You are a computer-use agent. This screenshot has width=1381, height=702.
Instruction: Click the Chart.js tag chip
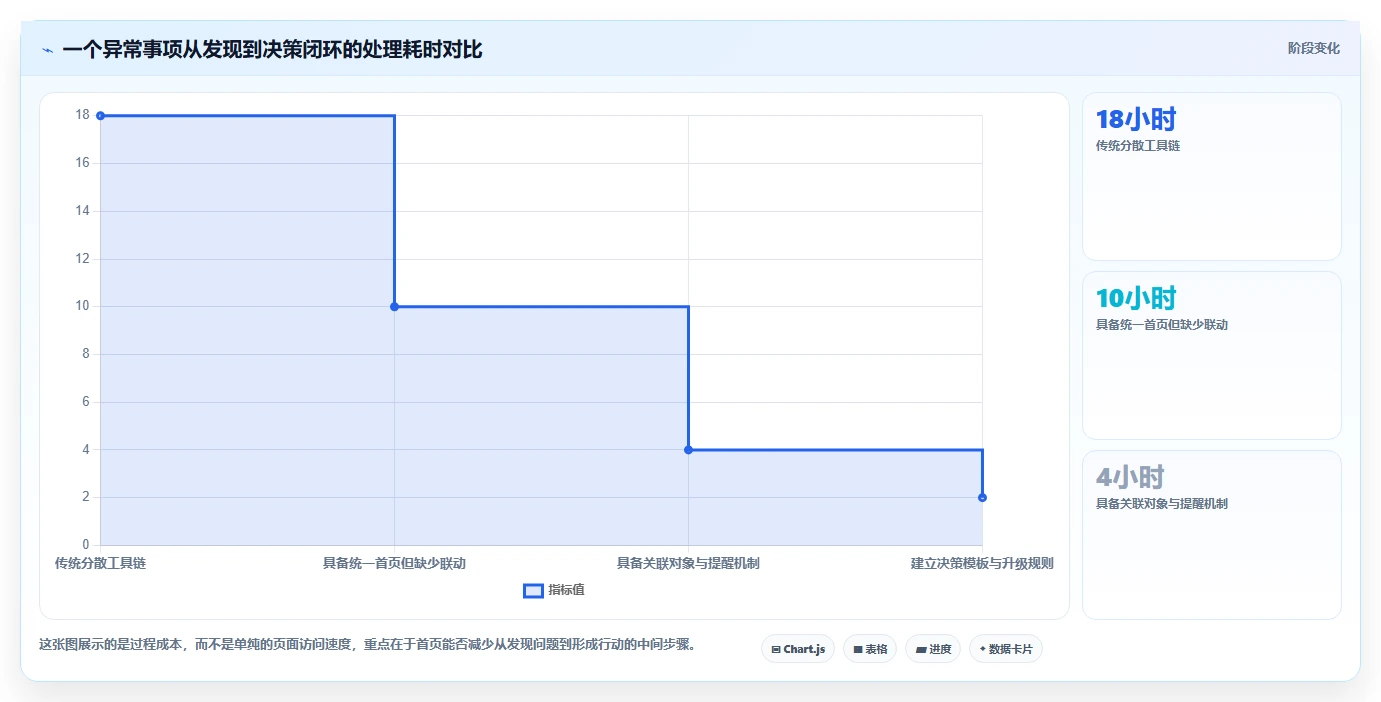tap(797, 649)
